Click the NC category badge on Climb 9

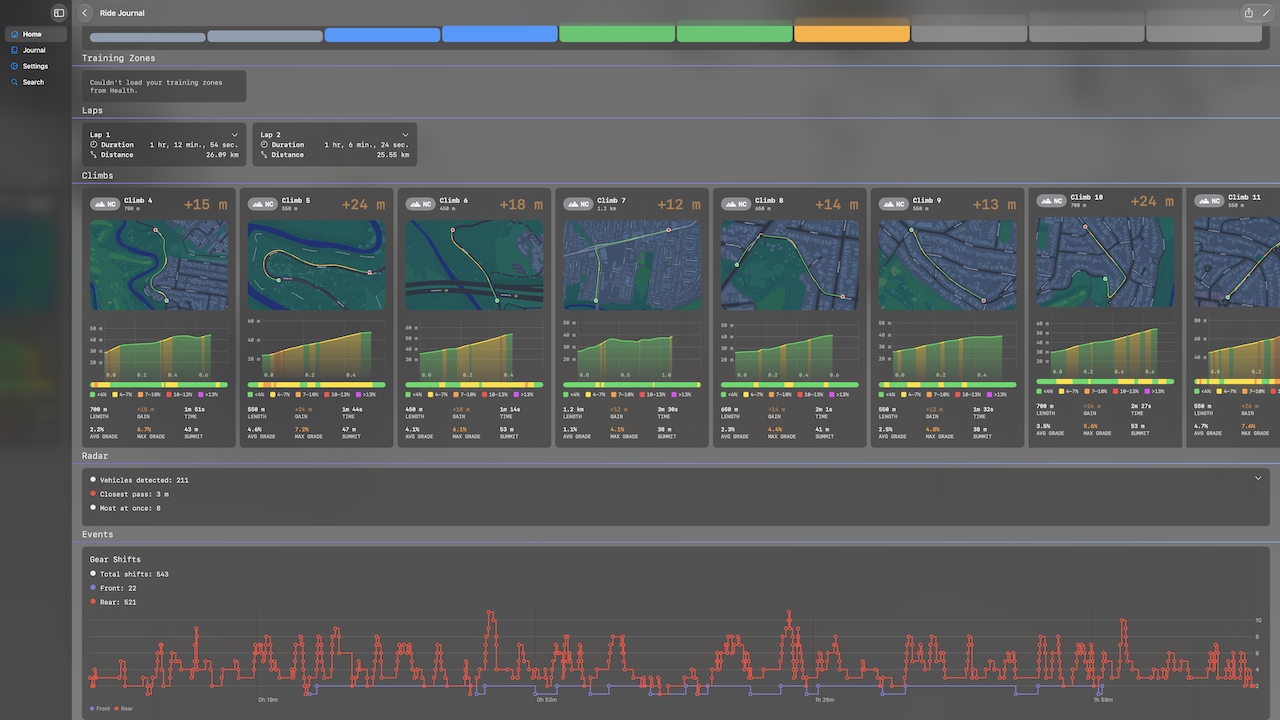point(893,204)
